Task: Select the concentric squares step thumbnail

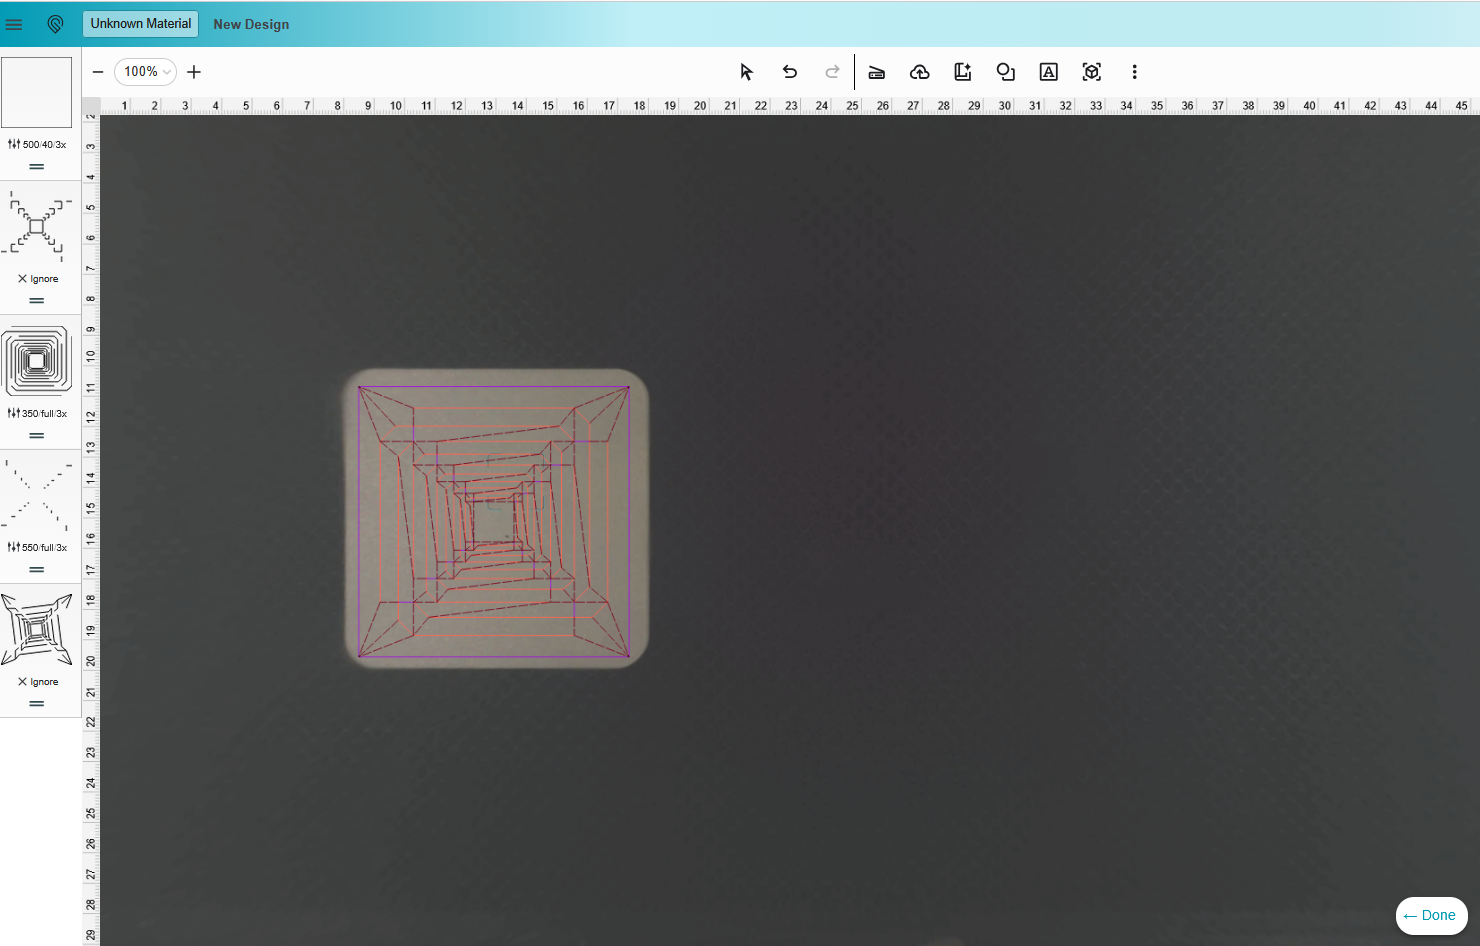Action: tap(37, 361)
